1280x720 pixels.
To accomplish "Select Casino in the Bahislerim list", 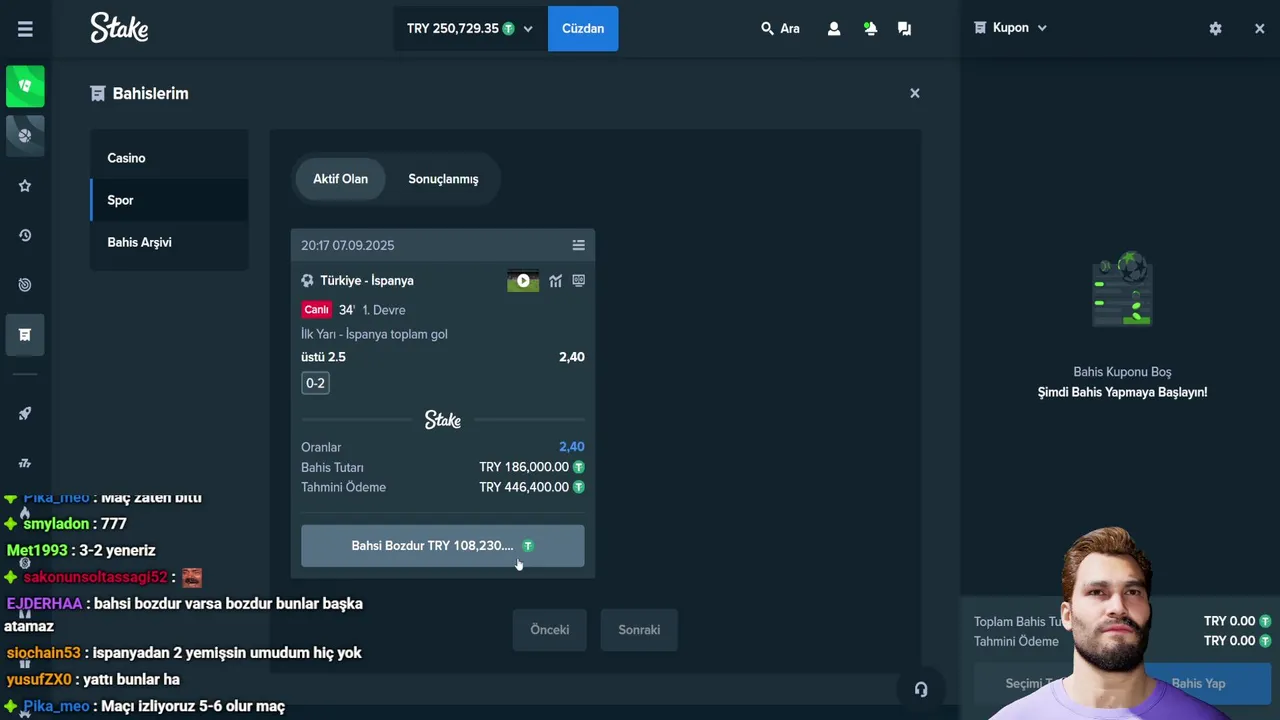I will tap(169, 158).
